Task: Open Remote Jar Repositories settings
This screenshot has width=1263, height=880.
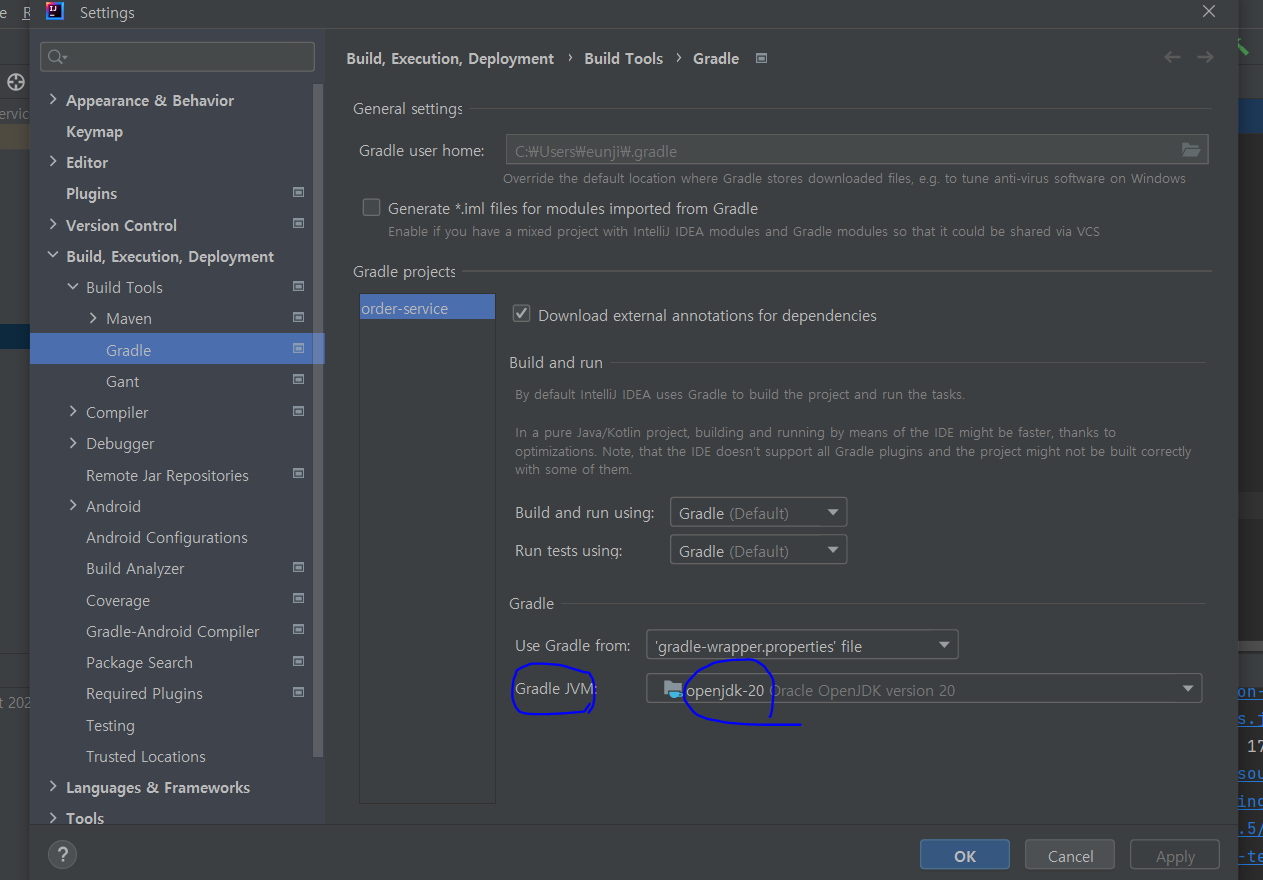Action: point(167,475)
